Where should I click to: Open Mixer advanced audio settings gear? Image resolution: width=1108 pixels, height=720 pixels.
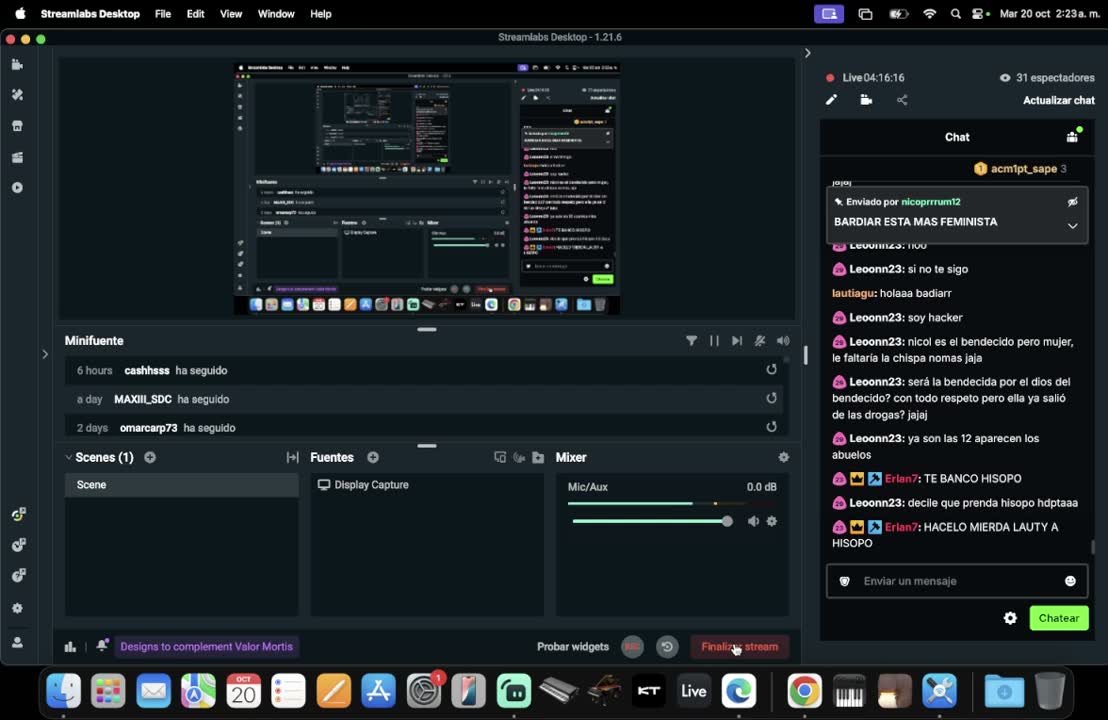(784, 457)
